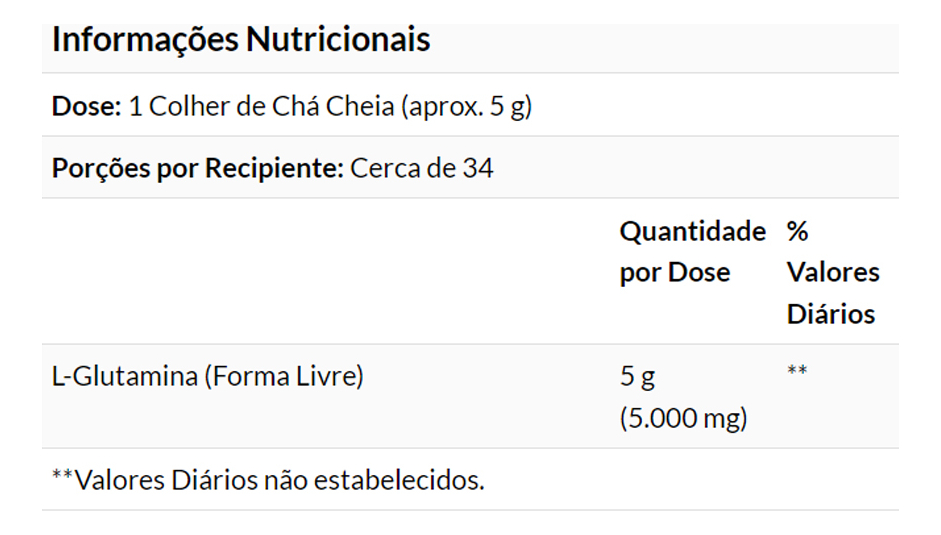Image resolution: width=941 pixels, height=535 pixels.
Task: Click the bold Dose: label
Action: pyautogui.click(x=86, y=106)
